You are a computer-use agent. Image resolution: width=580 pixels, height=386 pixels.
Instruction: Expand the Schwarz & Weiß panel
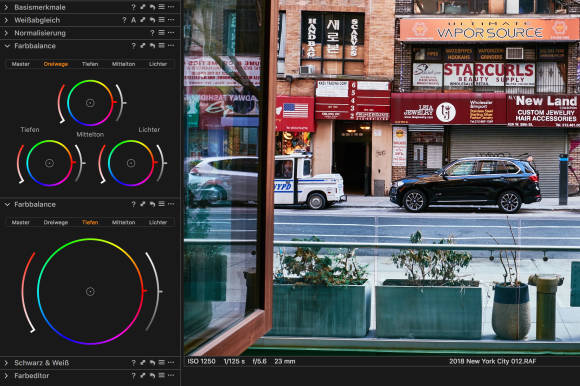(6, 363)
